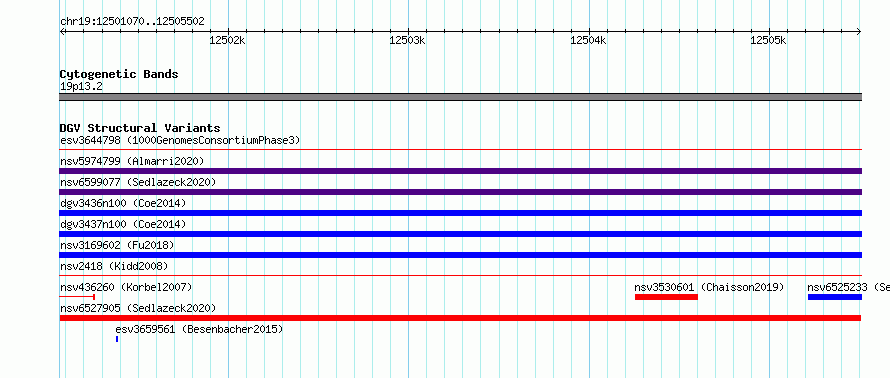Click the short red nsv436260 variant glyph
This screenshot has width=890, height=378.
tap(77, 297)
